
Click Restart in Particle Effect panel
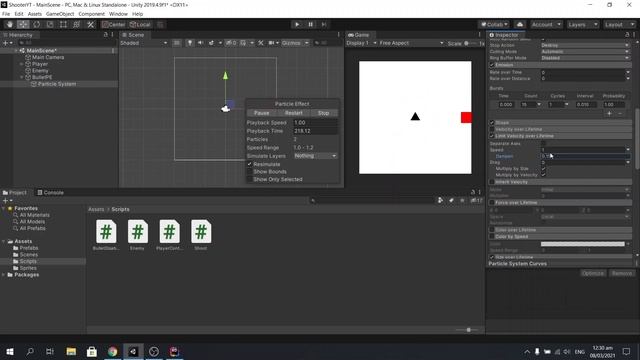293,113
